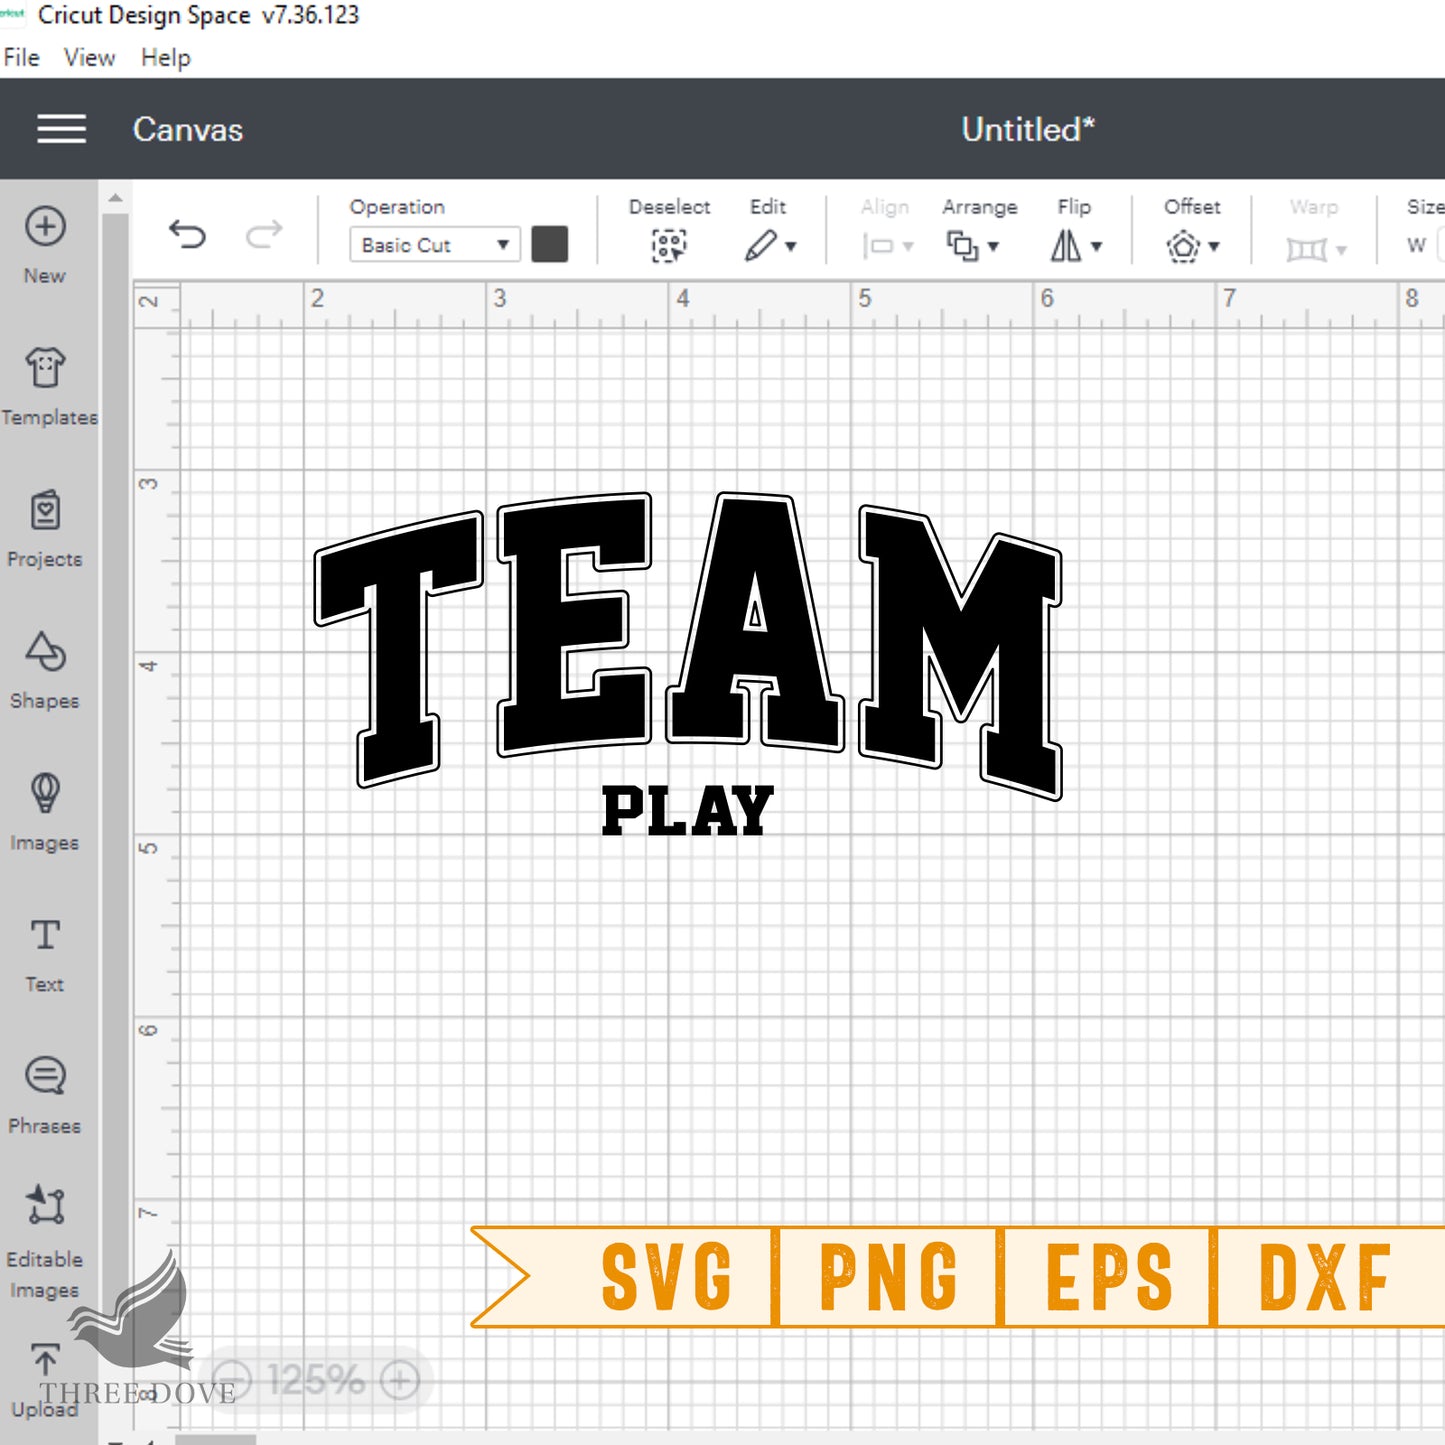Zoom in with the plus button
This screenshot has width=1445, height=1445.
point(399,1381)
